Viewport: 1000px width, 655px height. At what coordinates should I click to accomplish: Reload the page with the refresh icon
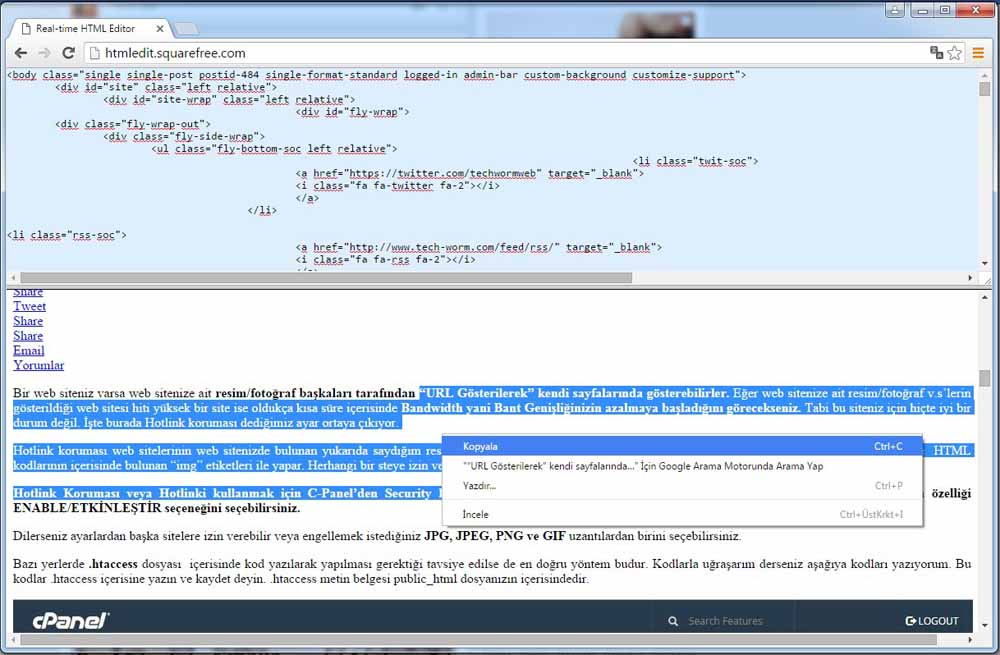tap(68, 53)
